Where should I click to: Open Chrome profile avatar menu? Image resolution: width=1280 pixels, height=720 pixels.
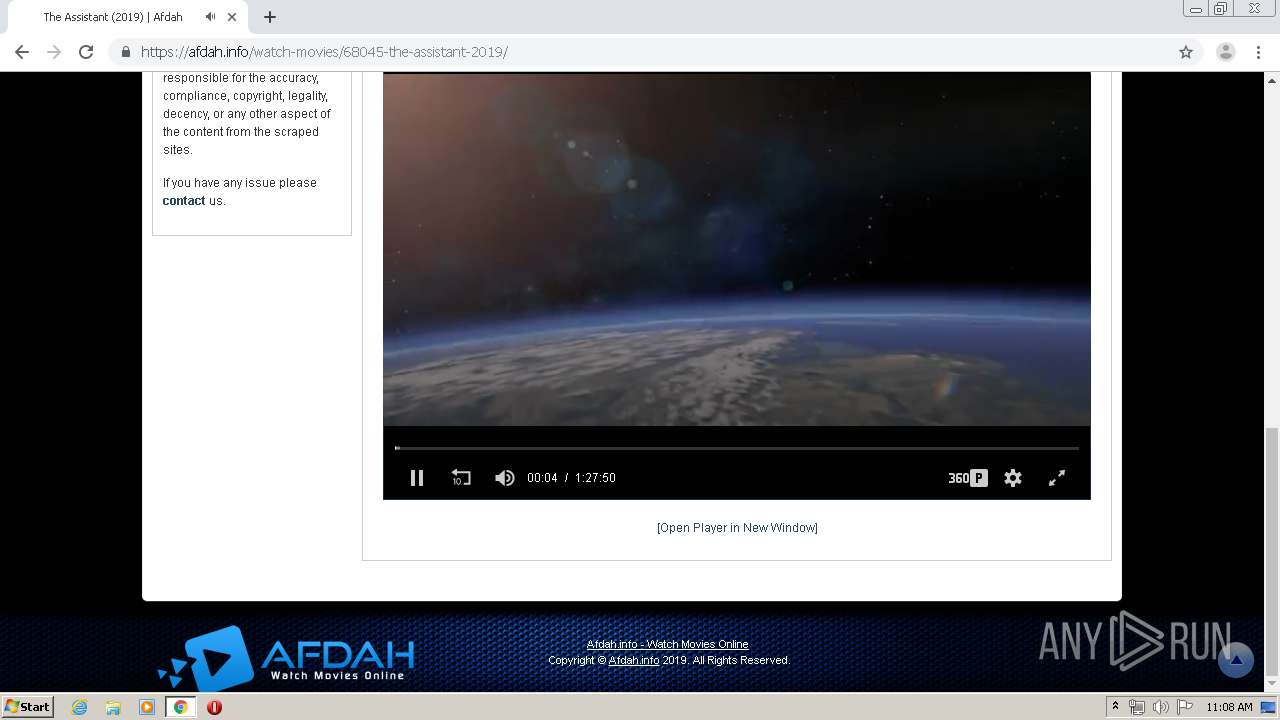(x=1226, y=52)
